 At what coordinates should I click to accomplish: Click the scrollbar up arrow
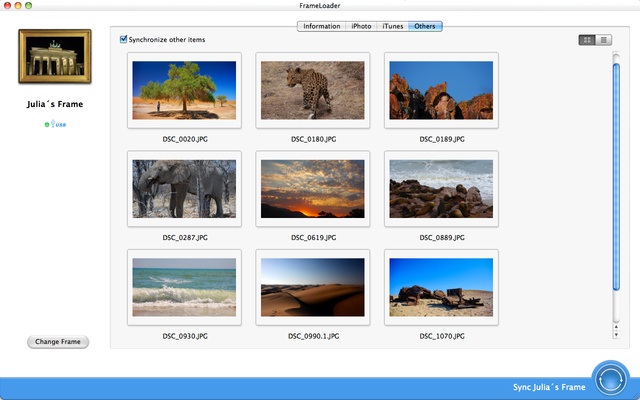click(616, 327)
